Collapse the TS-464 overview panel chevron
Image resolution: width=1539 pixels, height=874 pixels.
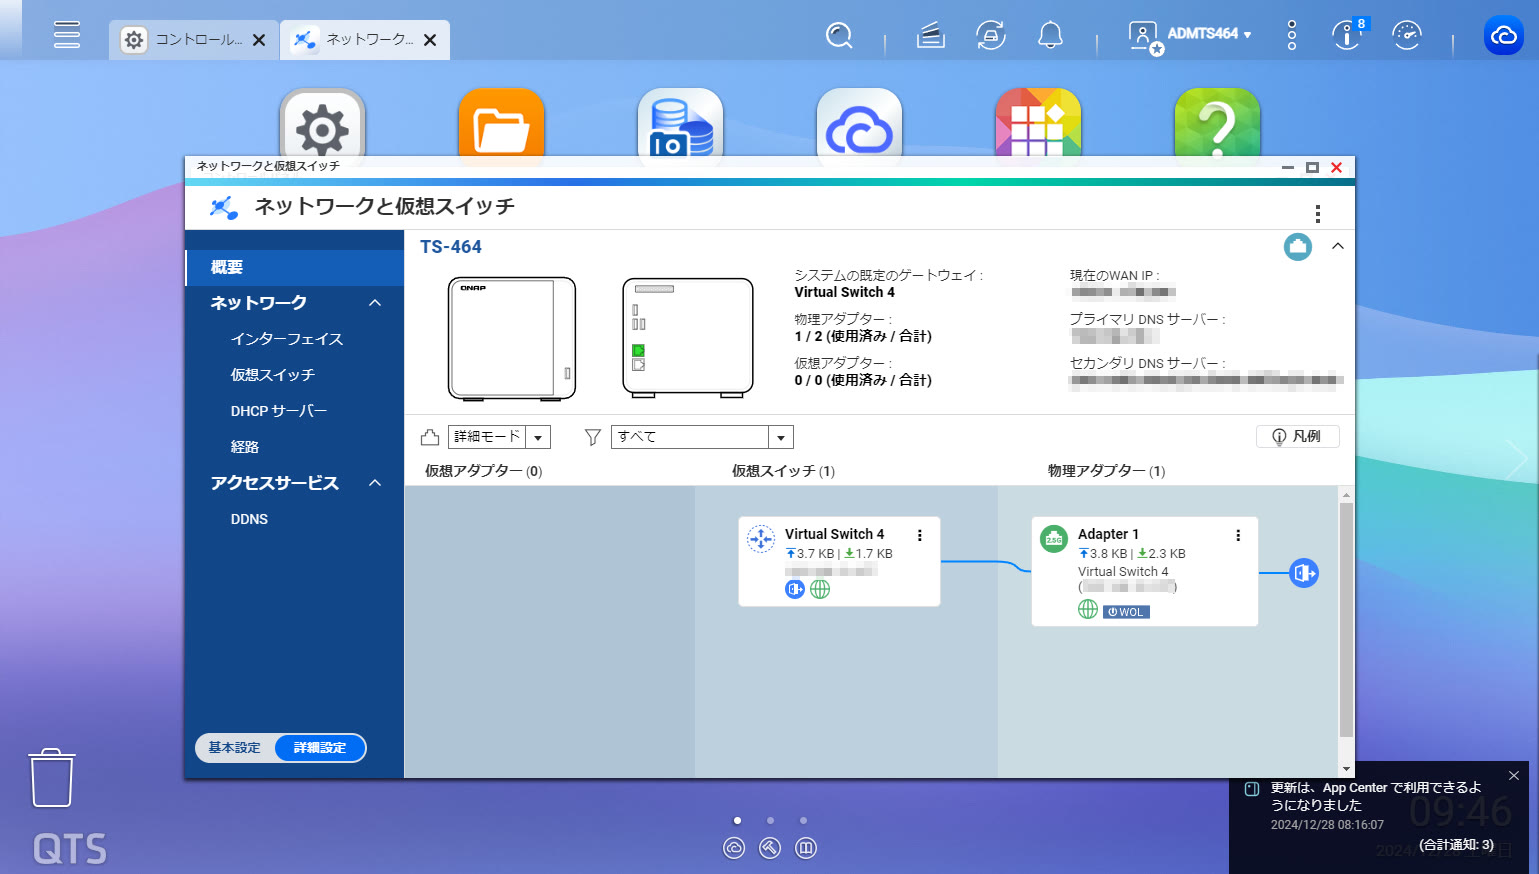tap(1338, 246)
